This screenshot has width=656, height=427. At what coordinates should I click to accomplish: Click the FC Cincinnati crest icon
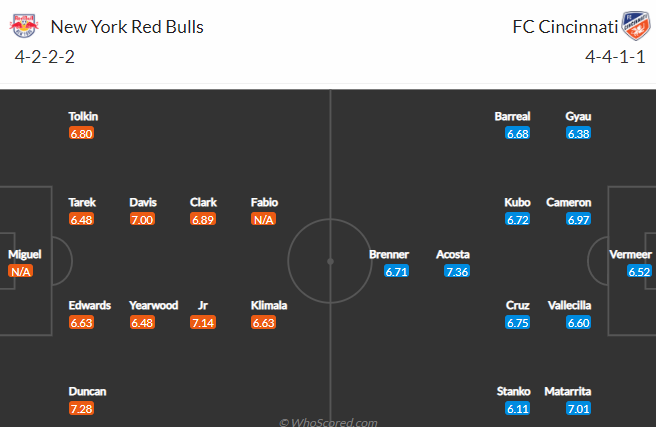[636, 26]
